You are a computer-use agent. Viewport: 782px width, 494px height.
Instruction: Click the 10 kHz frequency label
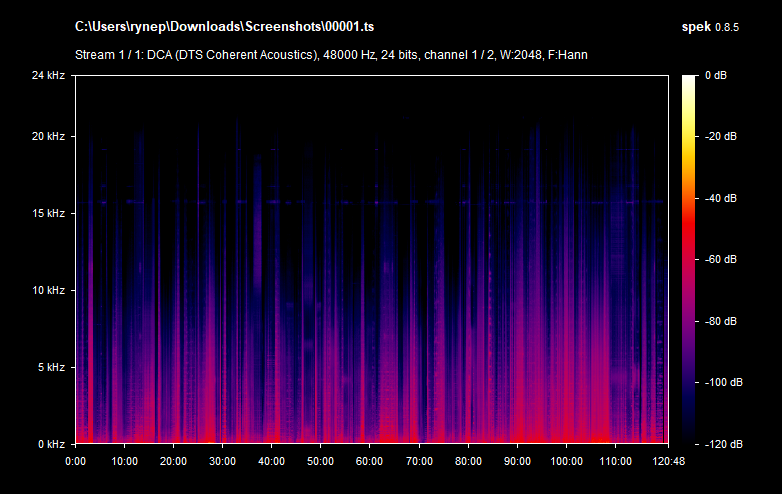coord(48,290)
